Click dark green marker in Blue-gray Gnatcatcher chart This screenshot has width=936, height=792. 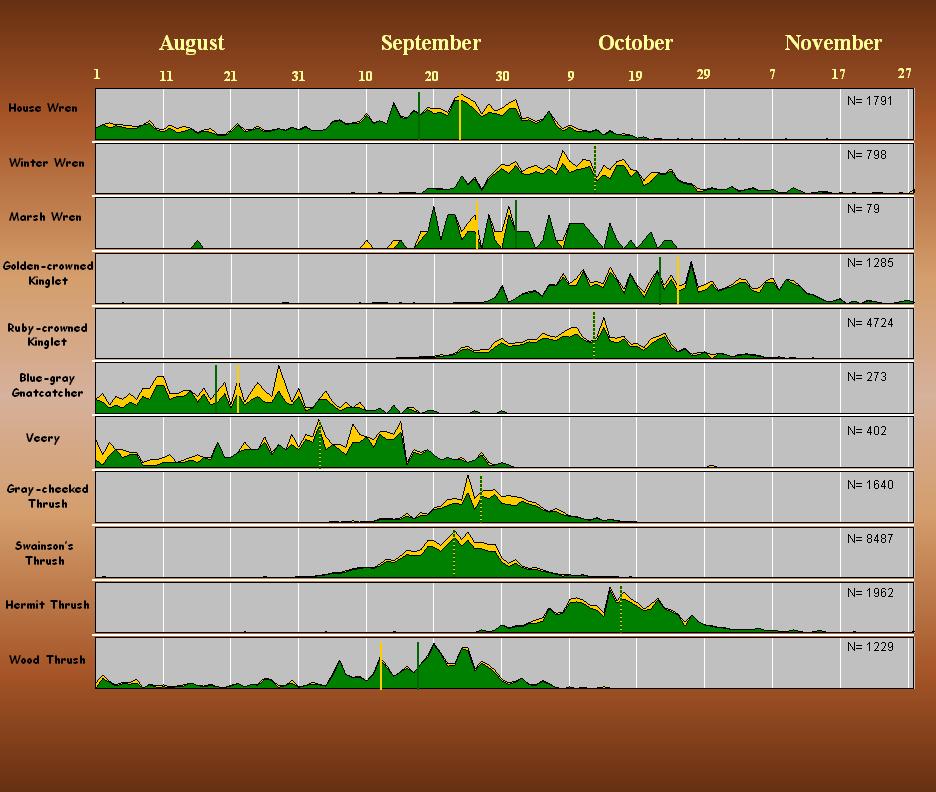[216, 386]
